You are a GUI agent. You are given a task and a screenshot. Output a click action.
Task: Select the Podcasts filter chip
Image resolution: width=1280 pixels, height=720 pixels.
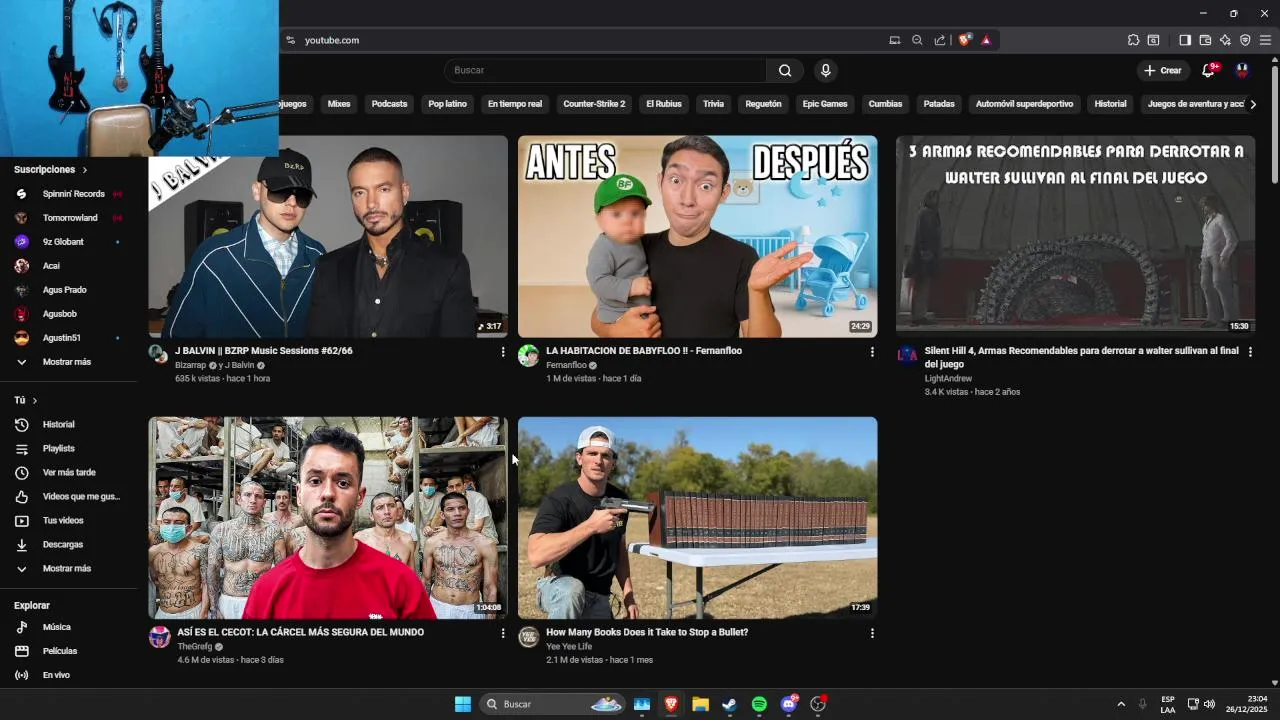click(389, 104)
